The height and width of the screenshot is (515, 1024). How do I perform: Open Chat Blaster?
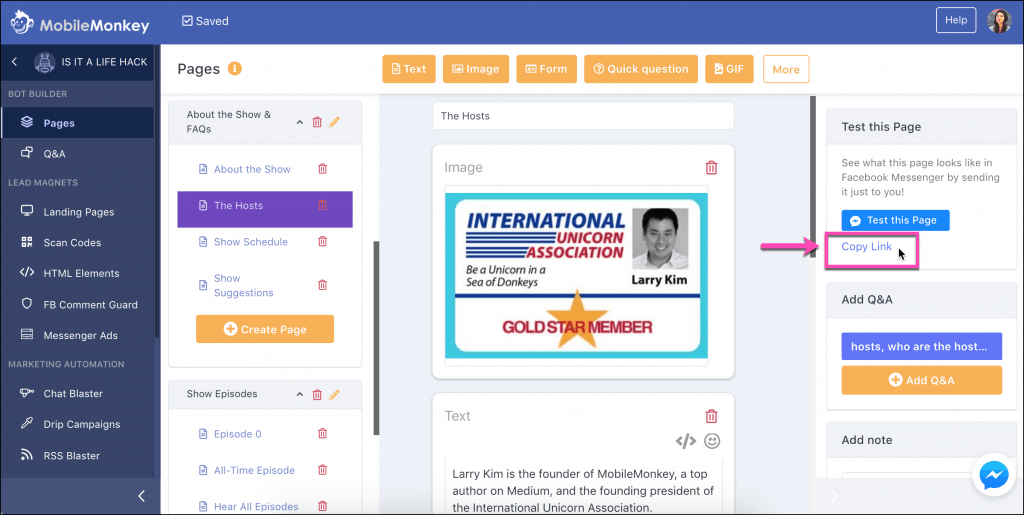[77, 394]
